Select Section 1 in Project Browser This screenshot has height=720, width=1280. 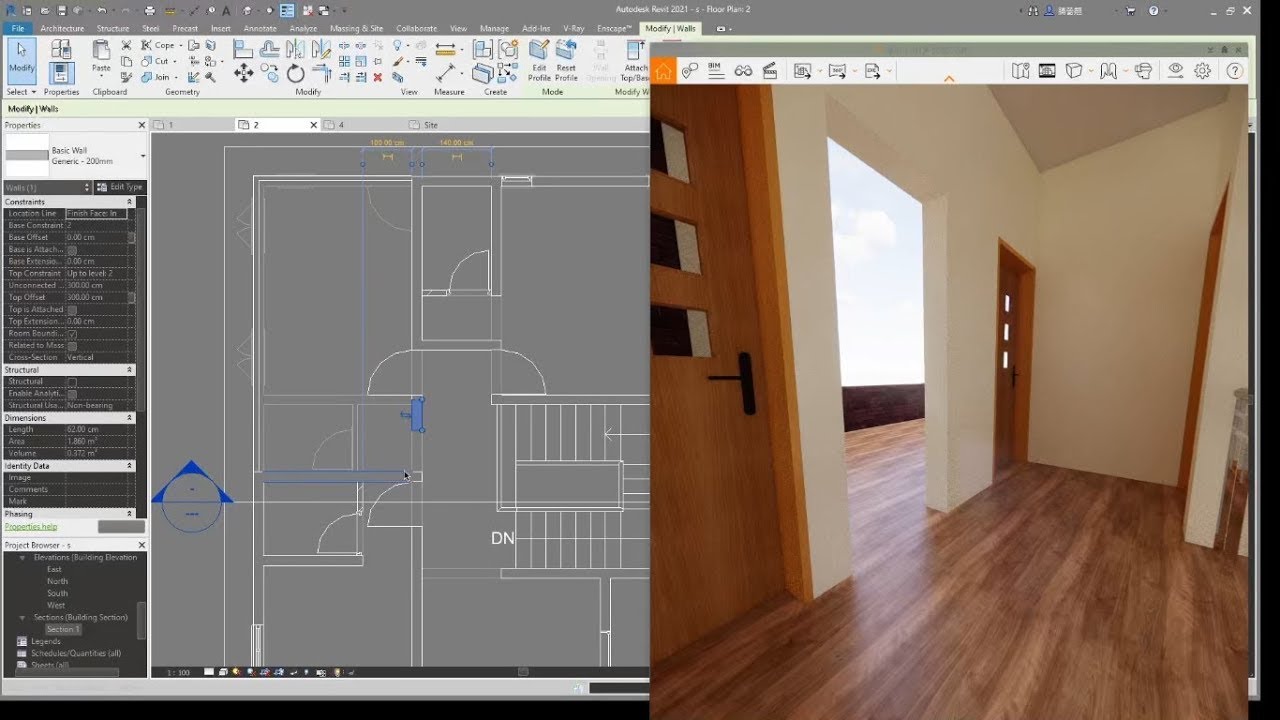(x=62, y=629)
